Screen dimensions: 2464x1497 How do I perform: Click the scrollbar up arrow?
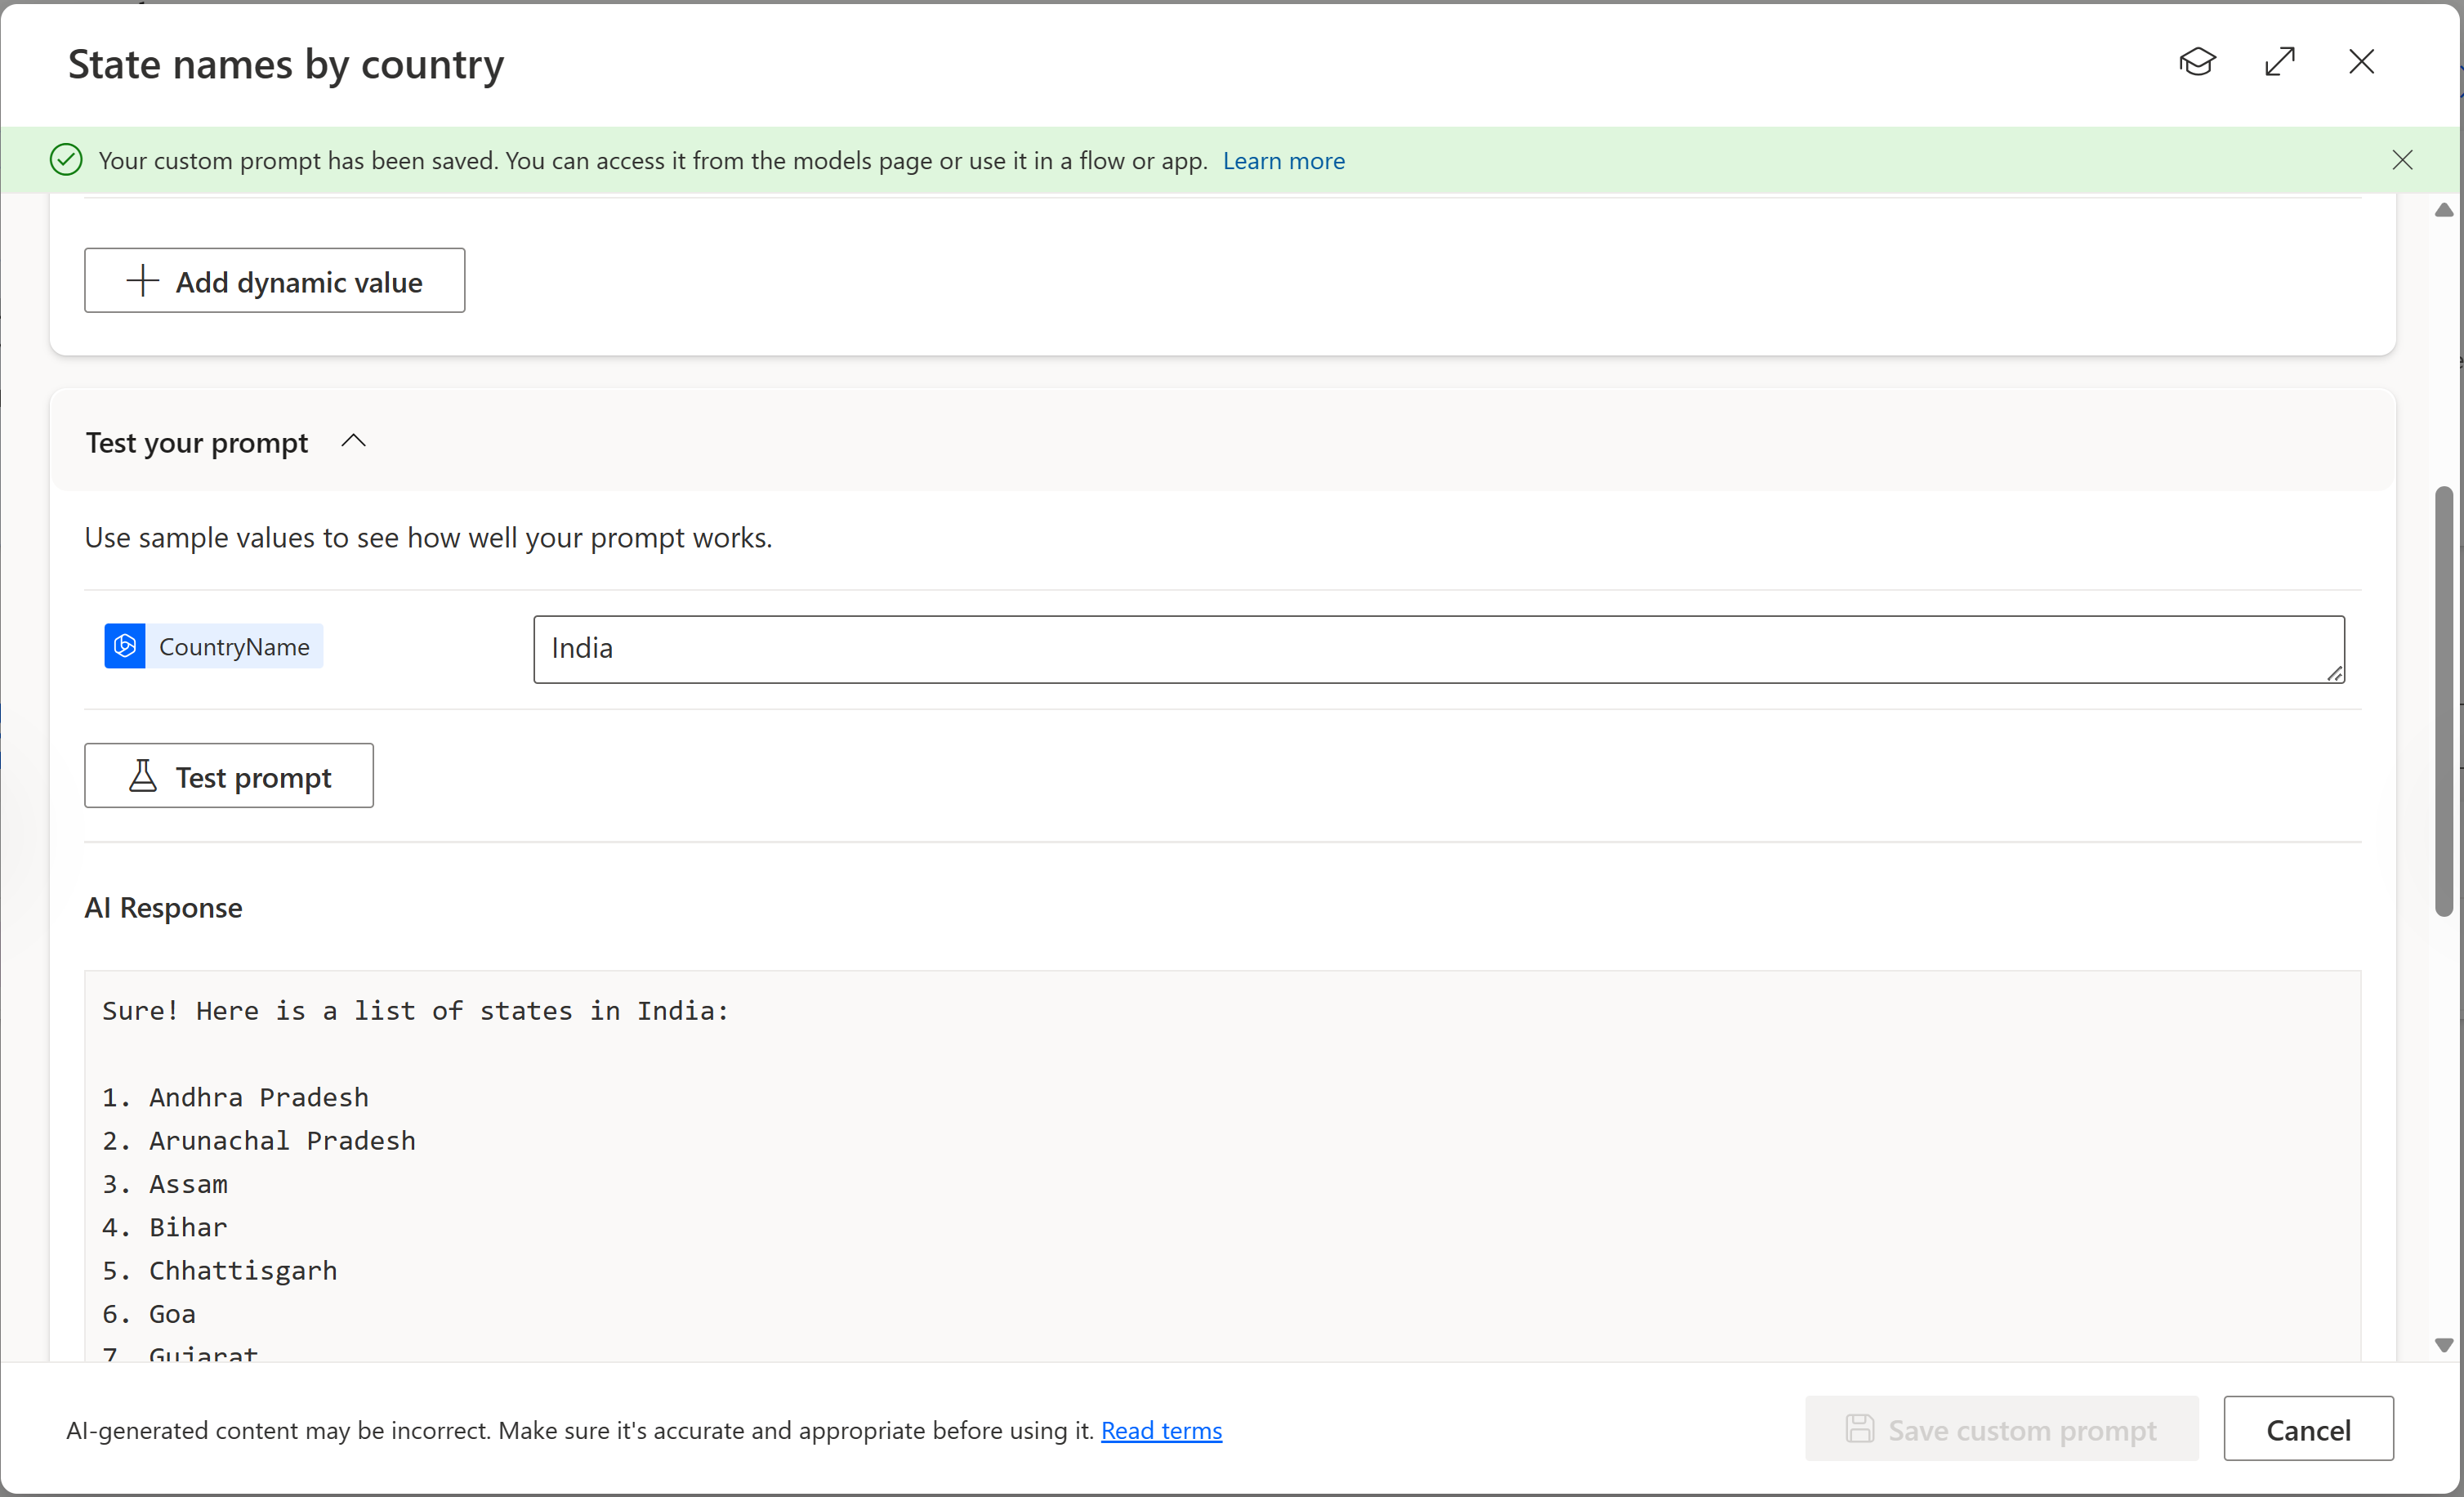pyautogui.click(x=2443, y=210)
